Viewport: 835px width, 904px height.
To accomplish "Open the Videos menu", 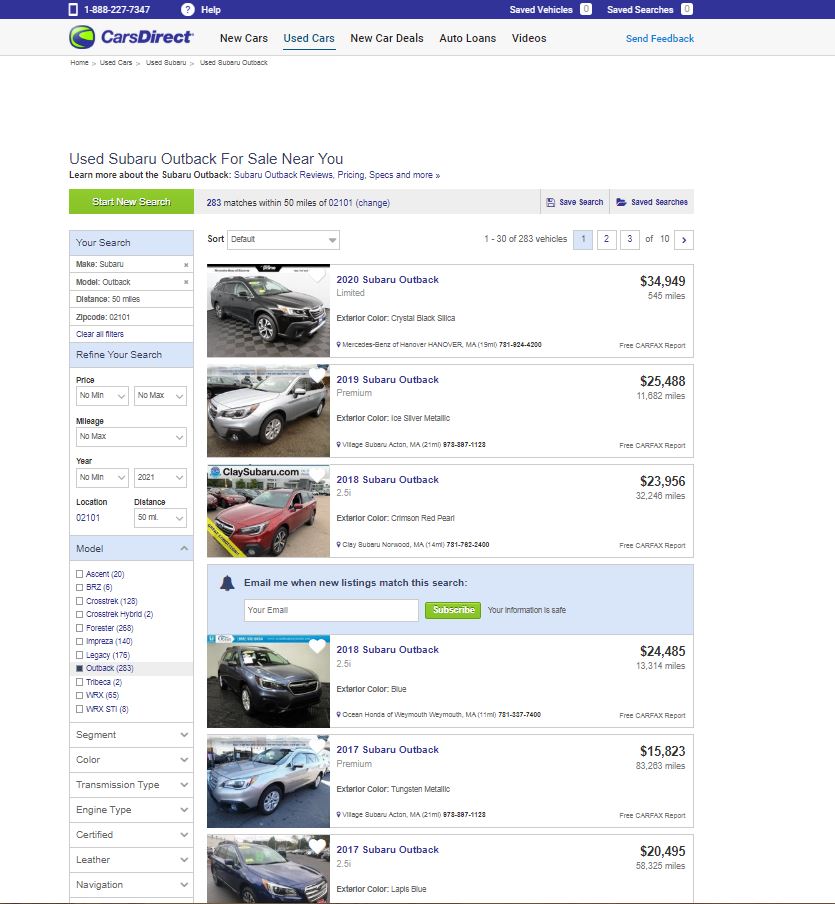I will (529, 38).
